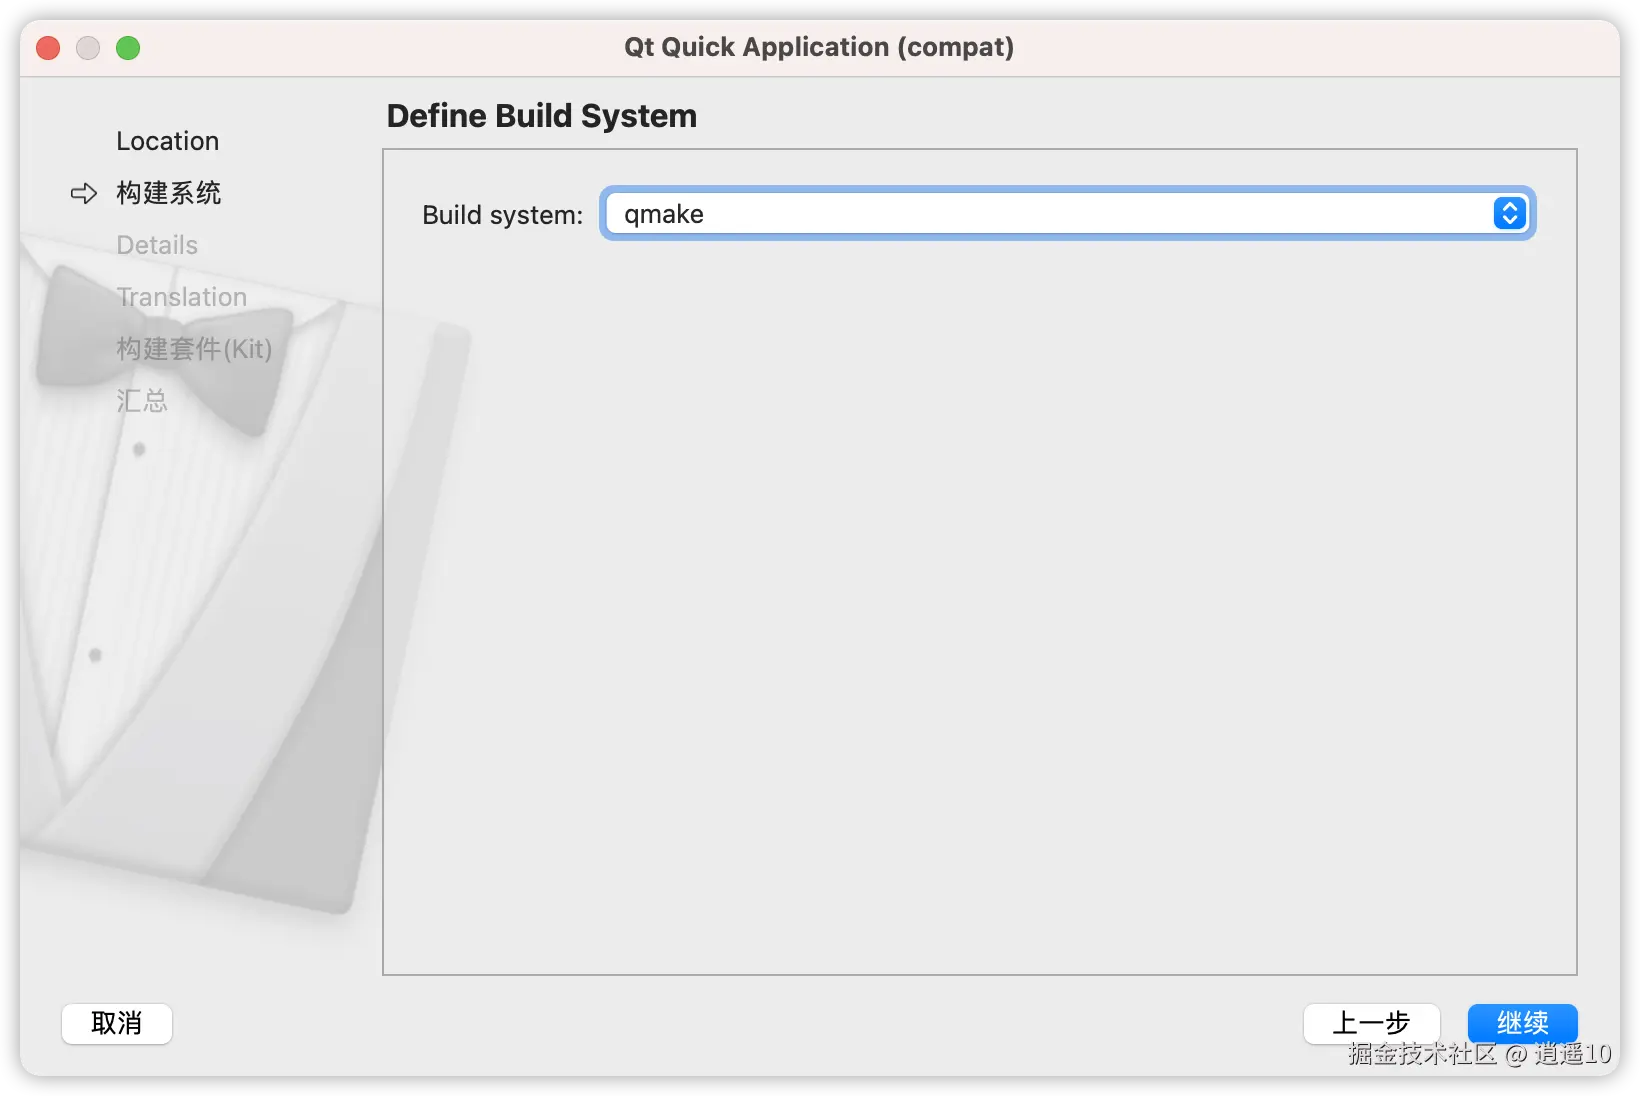
Task: Click the current-step arrow beside 构建系统
Action: click(84, 193)
